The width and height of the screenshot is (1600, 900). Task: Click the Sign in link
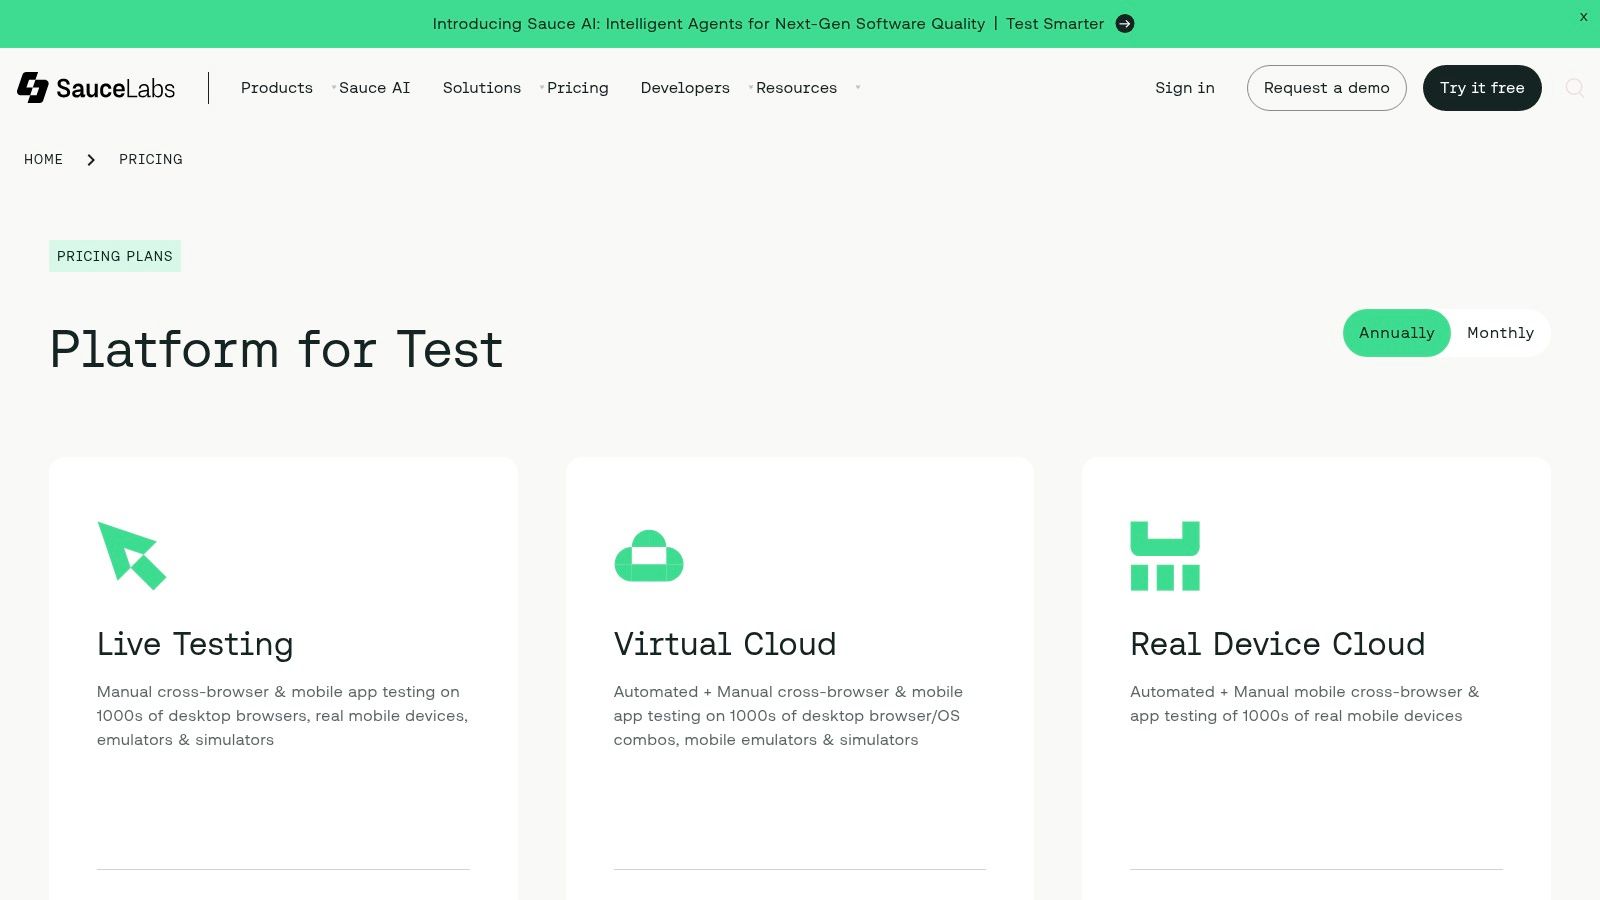pos(1184,88)
